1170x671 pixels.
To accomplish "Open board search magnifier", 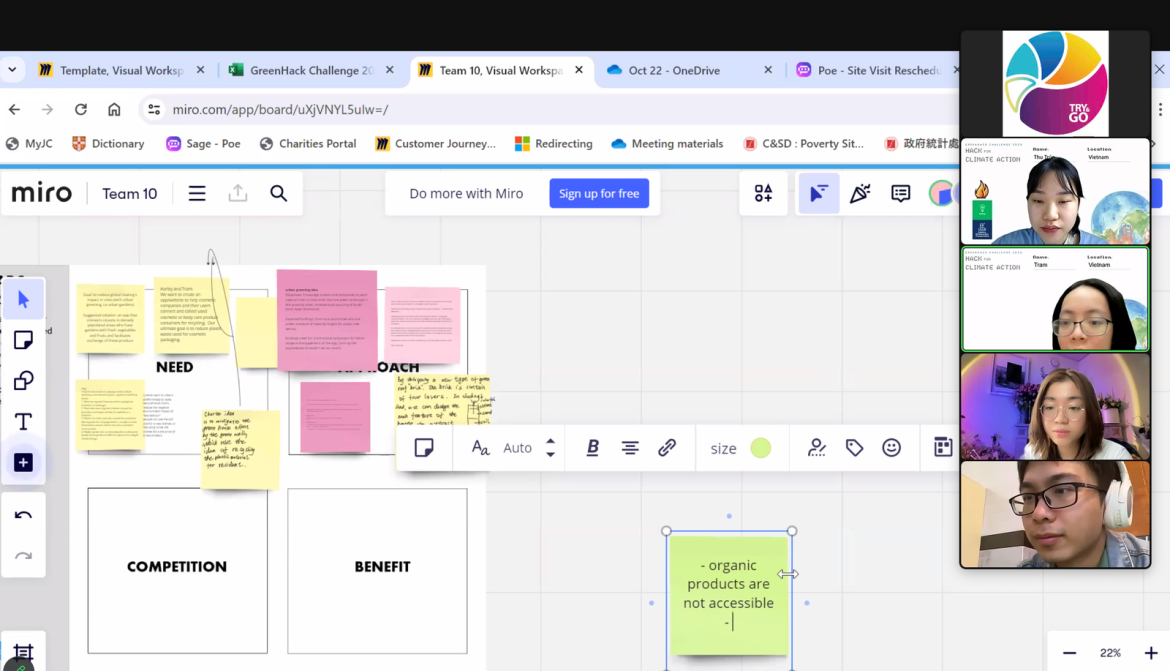I will pos(279,194).
